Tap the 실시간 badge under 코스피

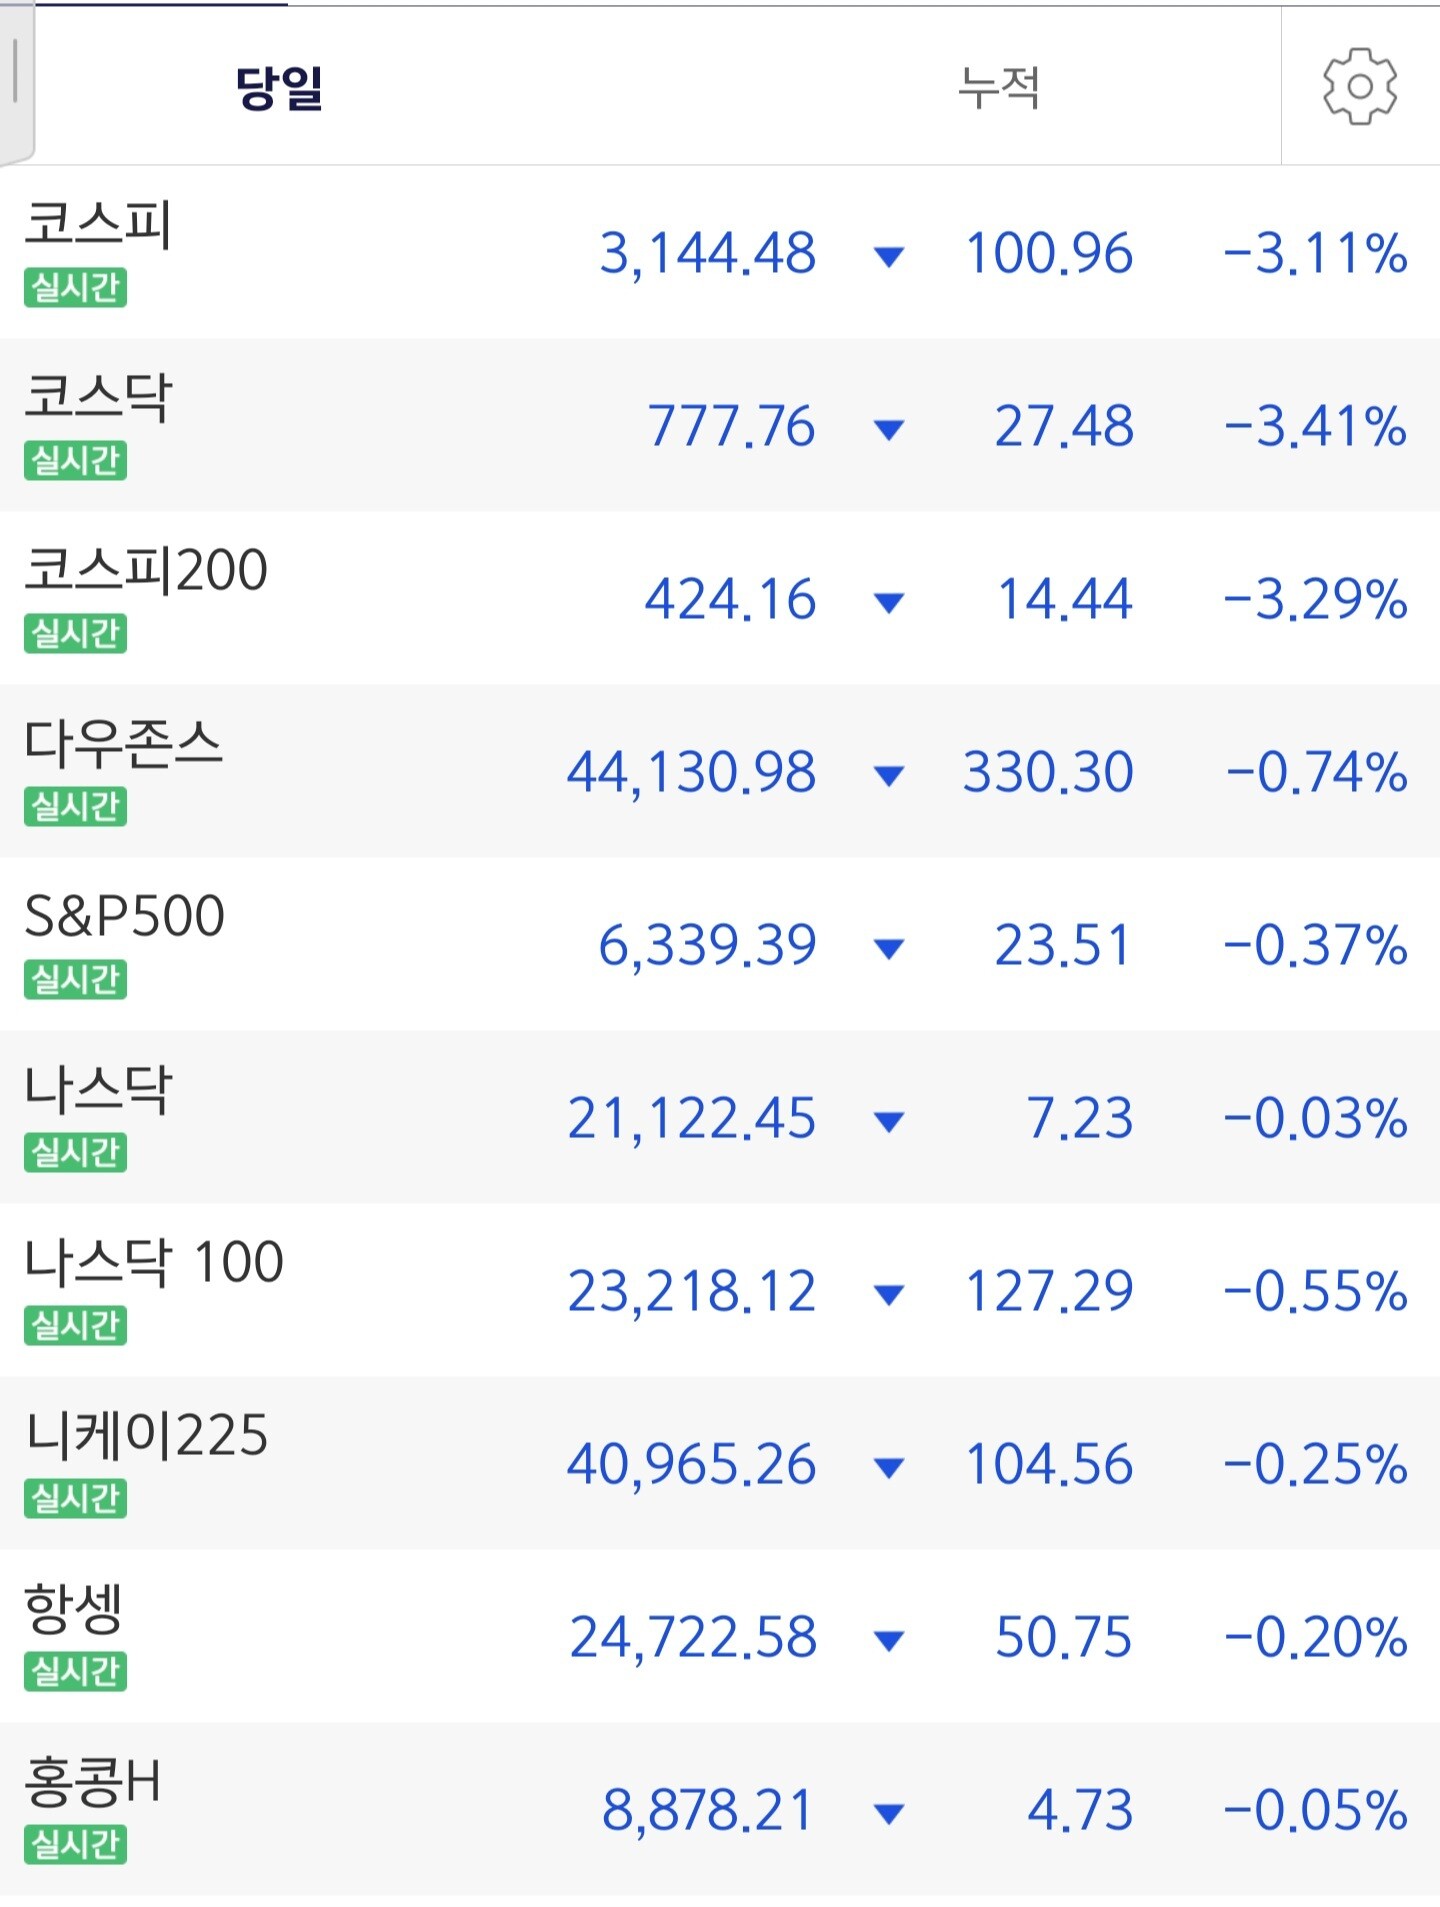point(76,287)
